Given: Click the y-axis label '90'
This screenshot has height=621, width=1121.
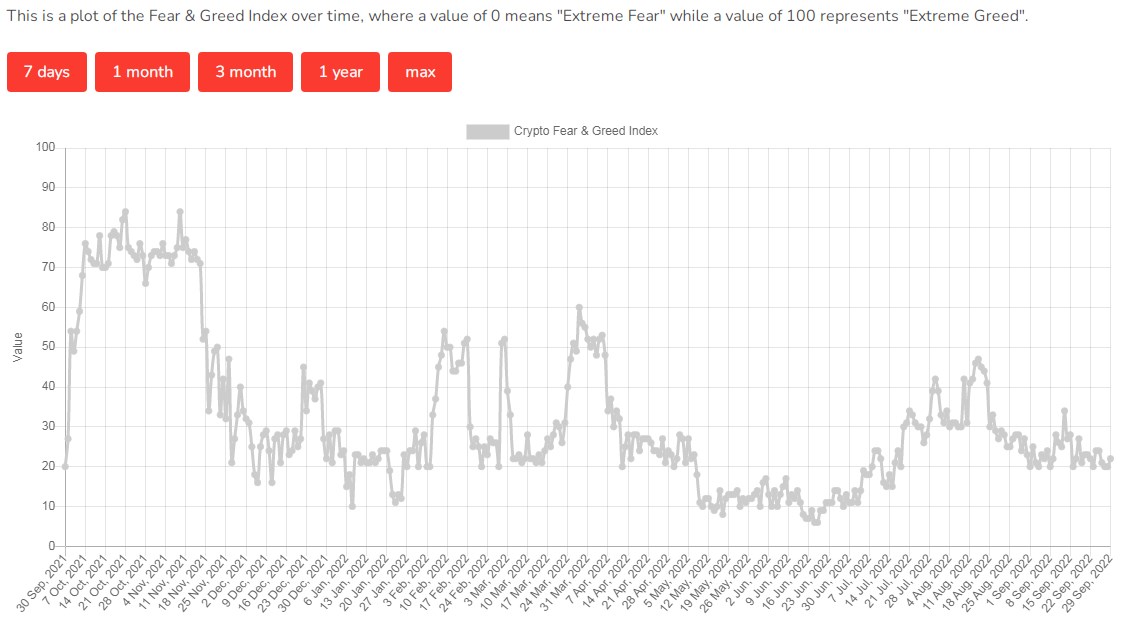Looking at the screenshot, I should 48,187.
